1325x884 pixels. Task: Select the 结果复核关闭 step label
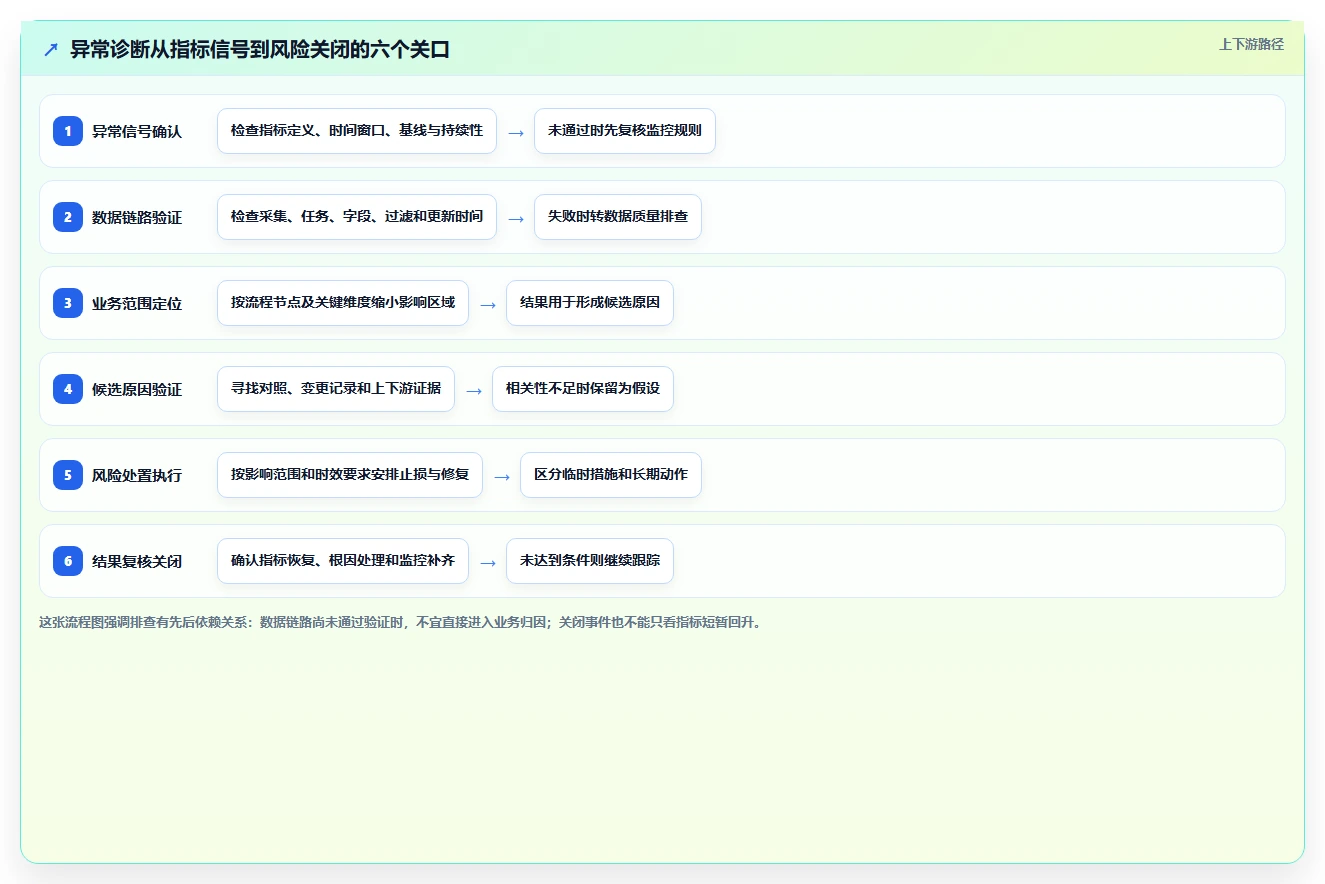pyautogui.click(x=137, y=561)
